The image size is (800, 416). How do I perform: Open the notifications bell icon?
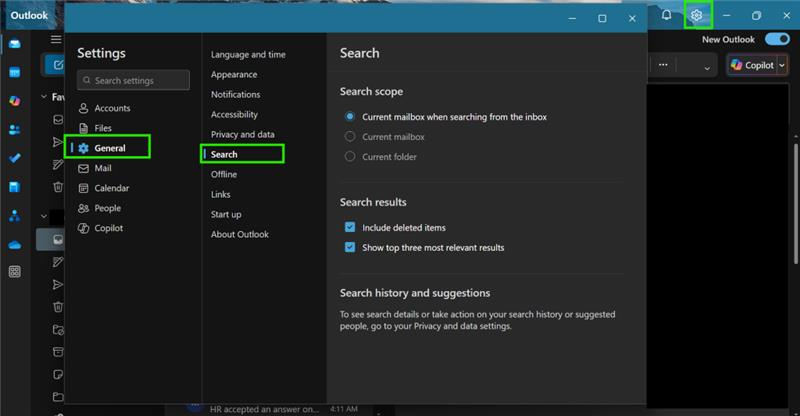tap(666, 15)
